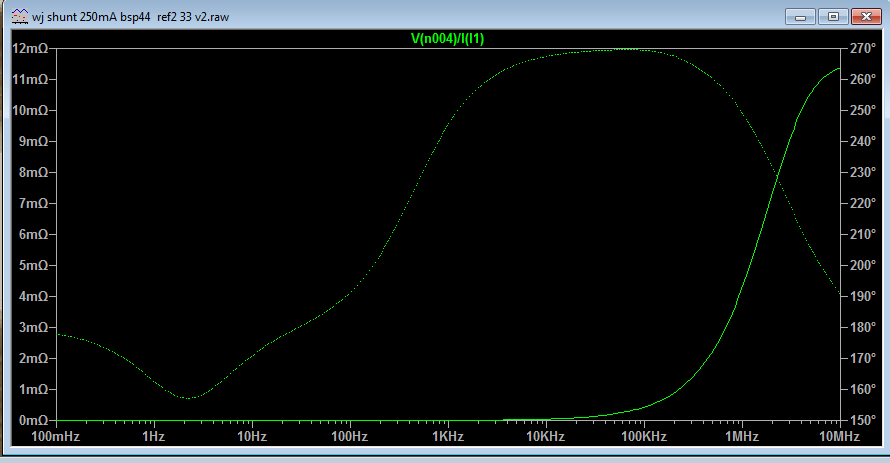Click the 250° phase axis label
The image size is (890, 463).
pyautogui.click(x=863, y=110)
